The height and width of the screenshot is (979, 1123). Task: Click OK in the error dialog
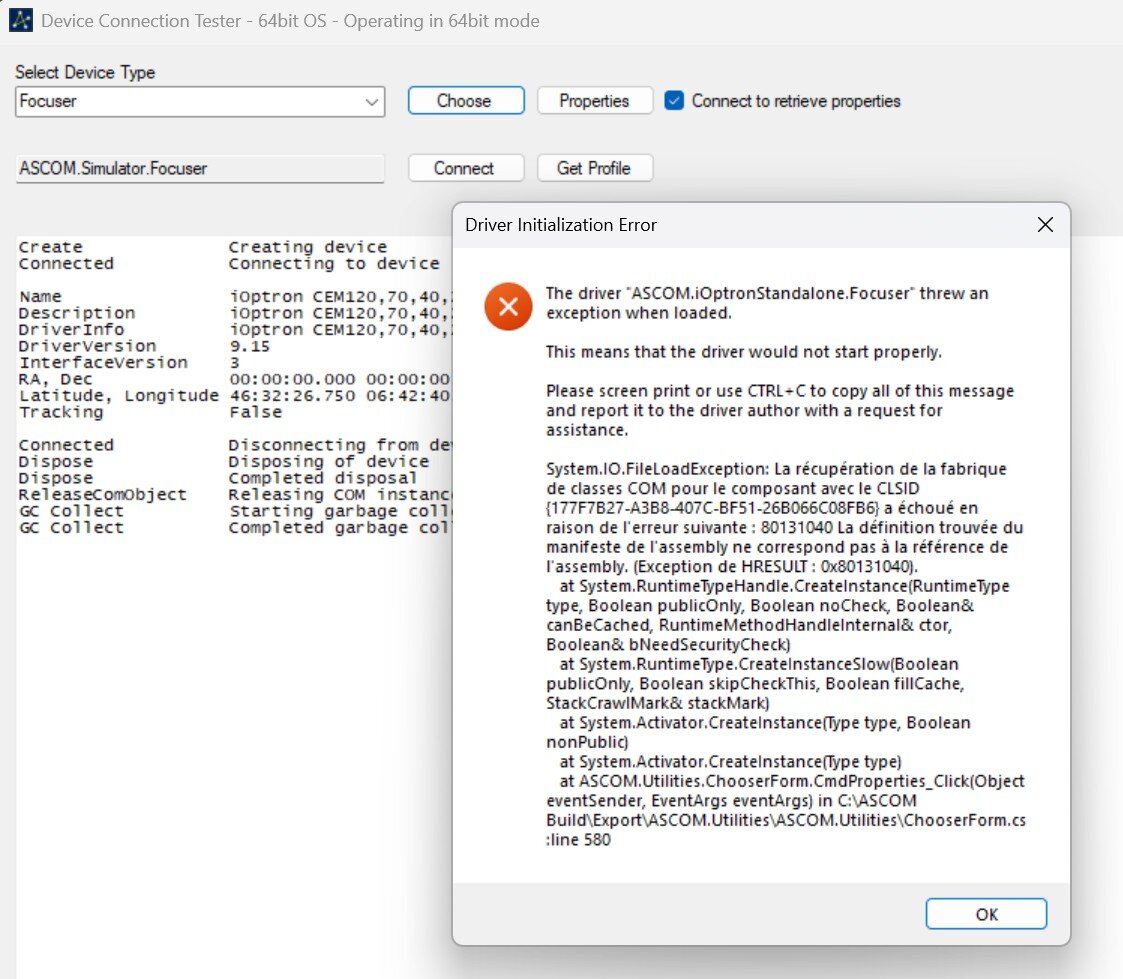coord(986,914)
